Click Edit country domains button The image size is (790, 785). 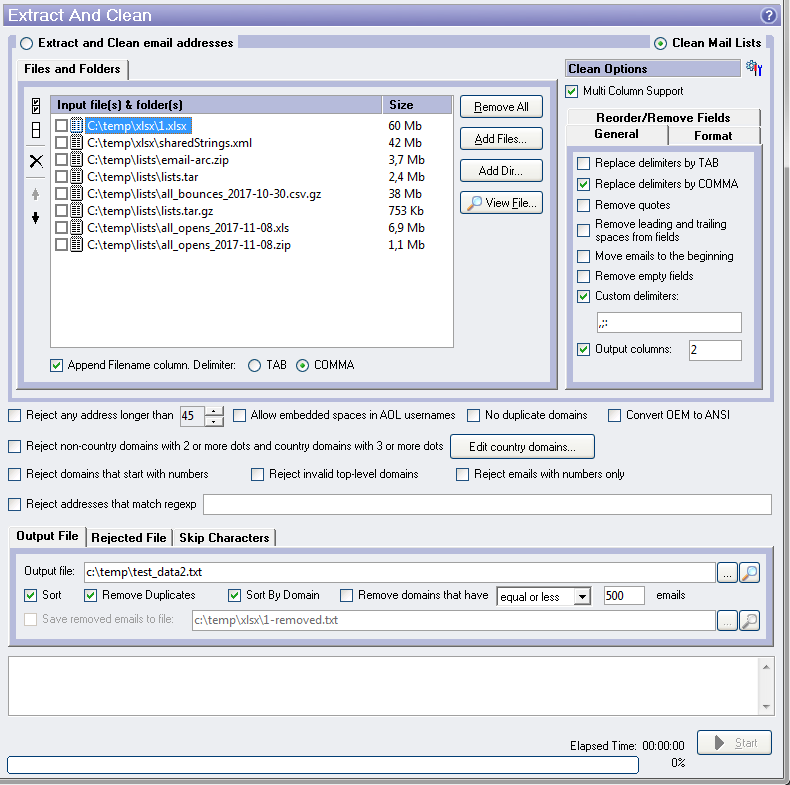pos(522,446)
